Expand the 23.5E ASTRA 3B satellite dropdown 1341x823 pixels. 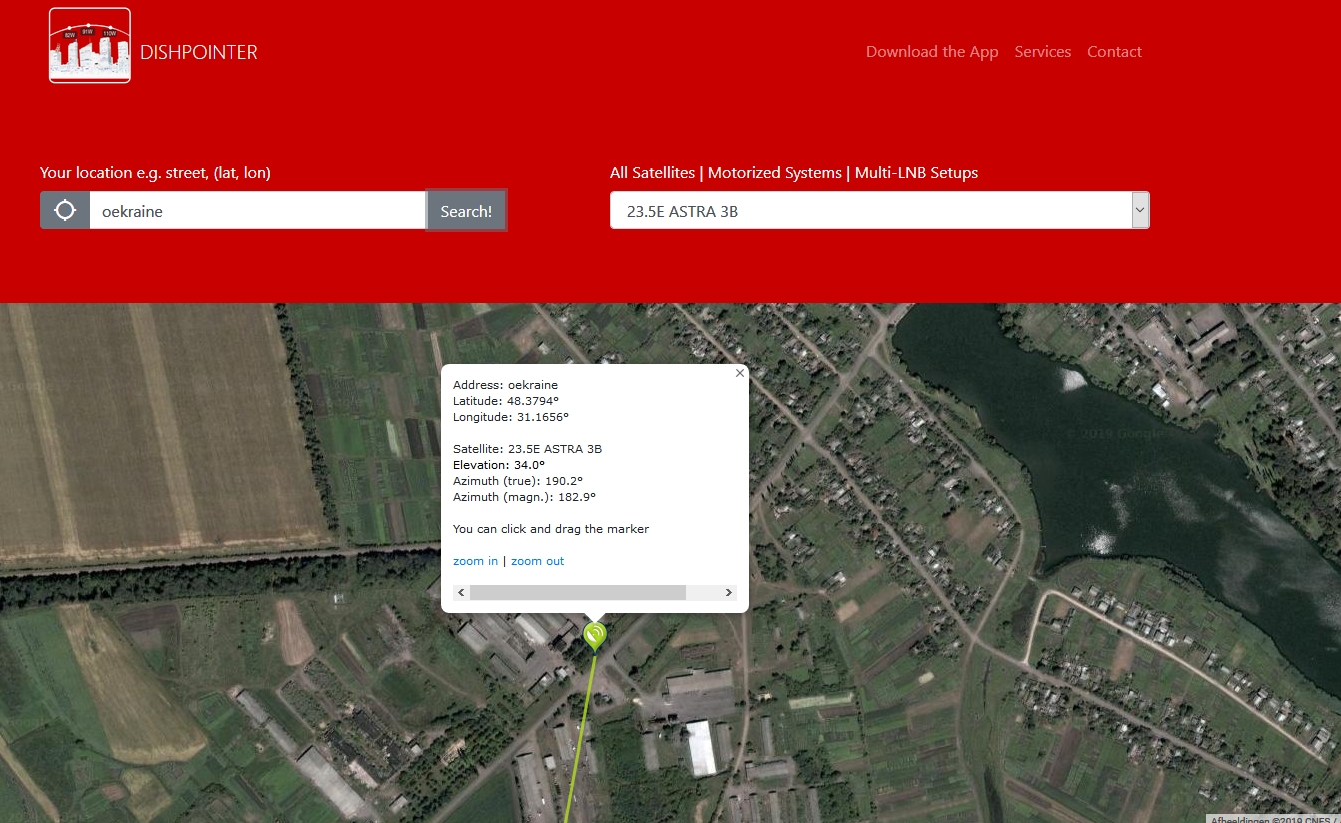click(879, 211)
